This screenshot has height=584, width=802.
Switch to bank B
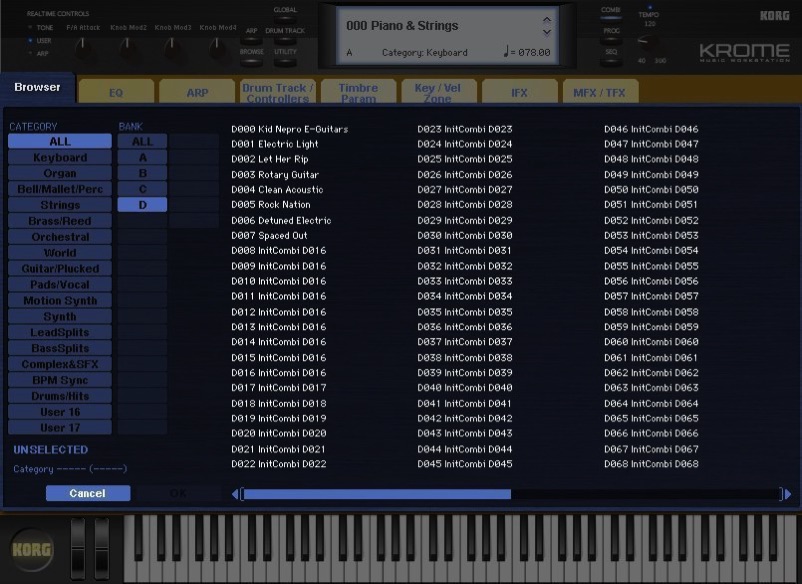tap(142, 173)
